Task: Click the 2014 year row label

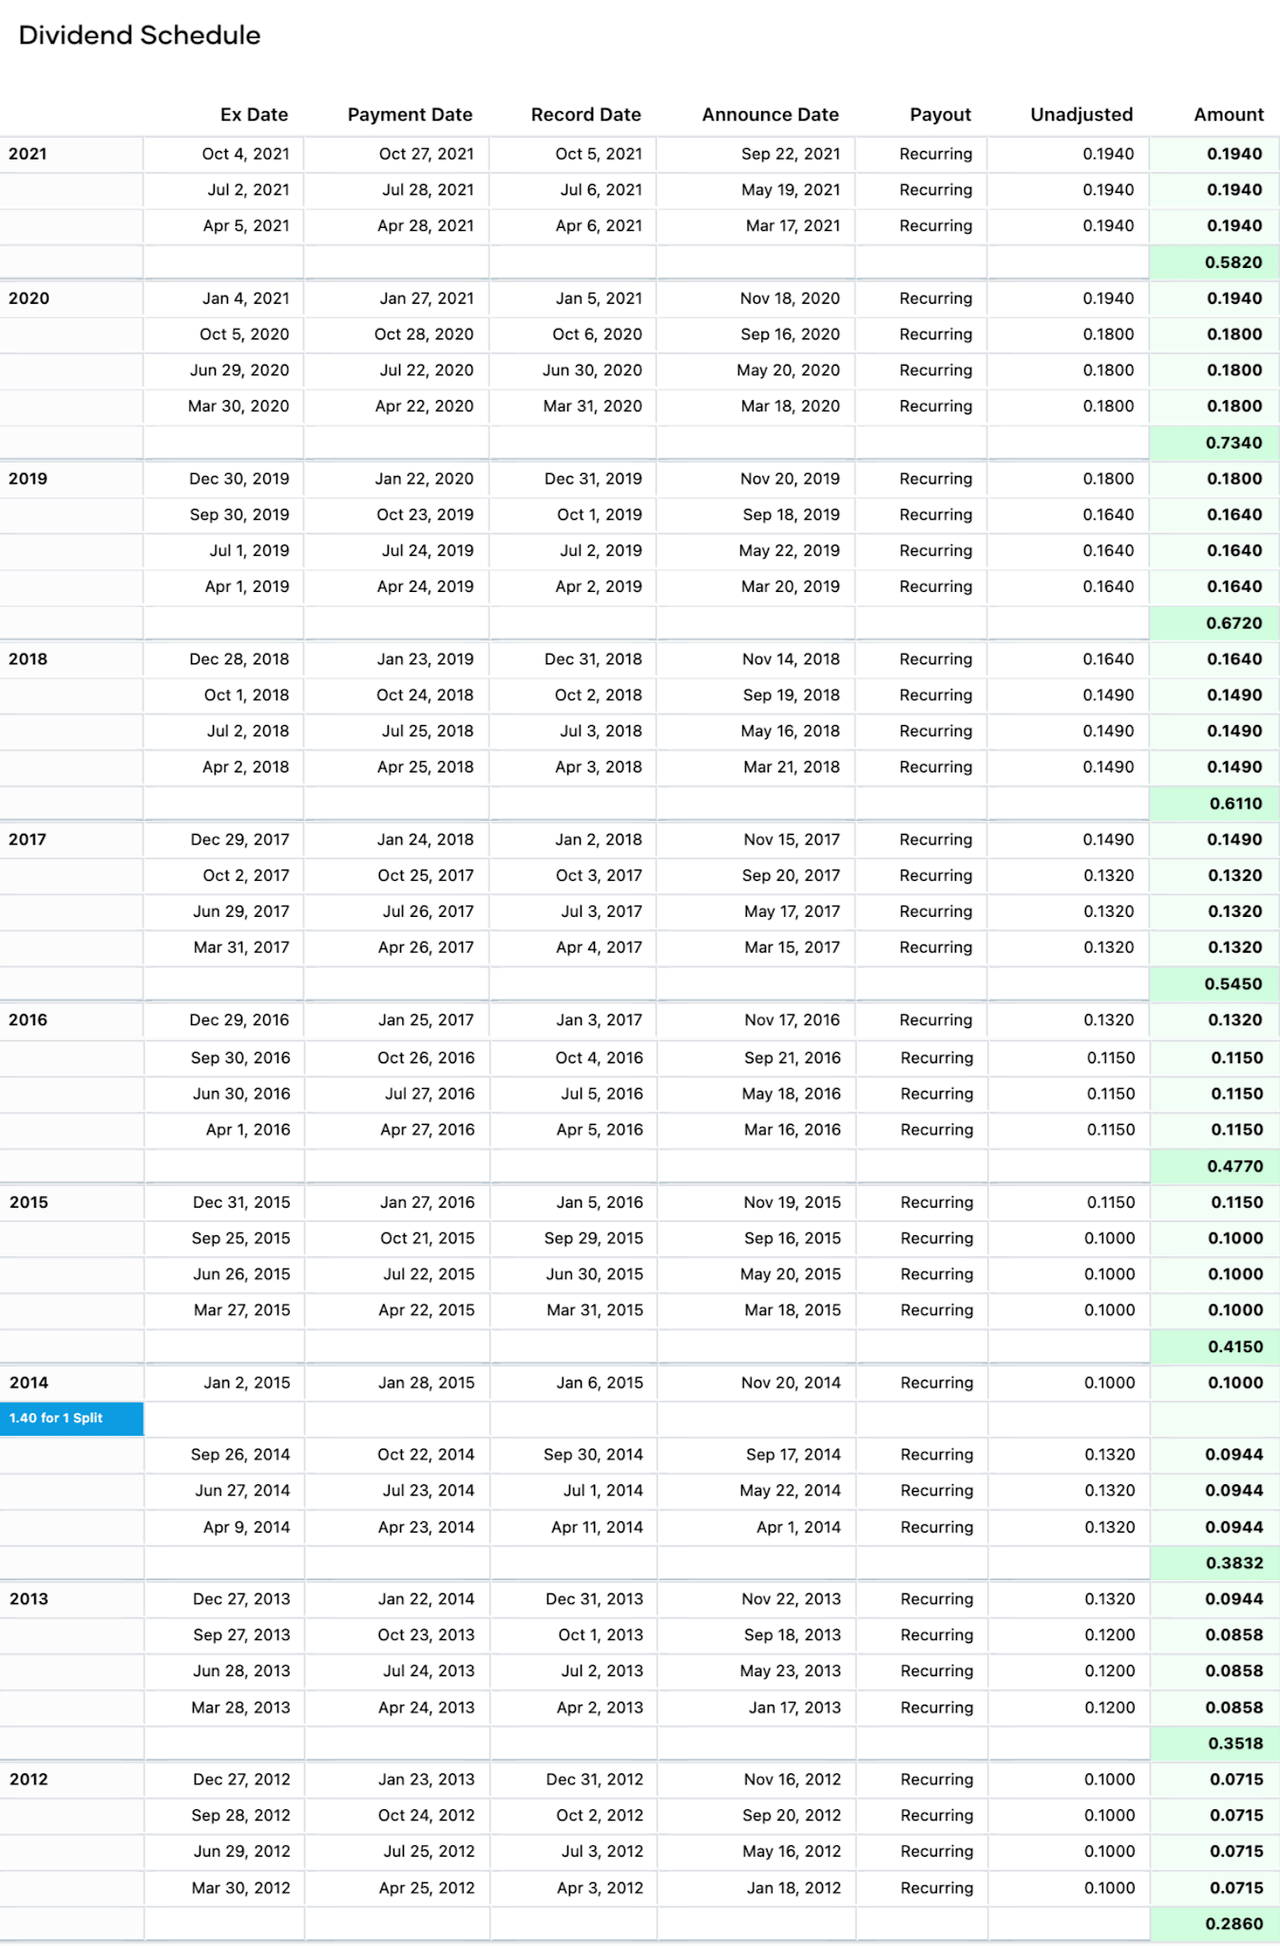Action: [29, 1382]
